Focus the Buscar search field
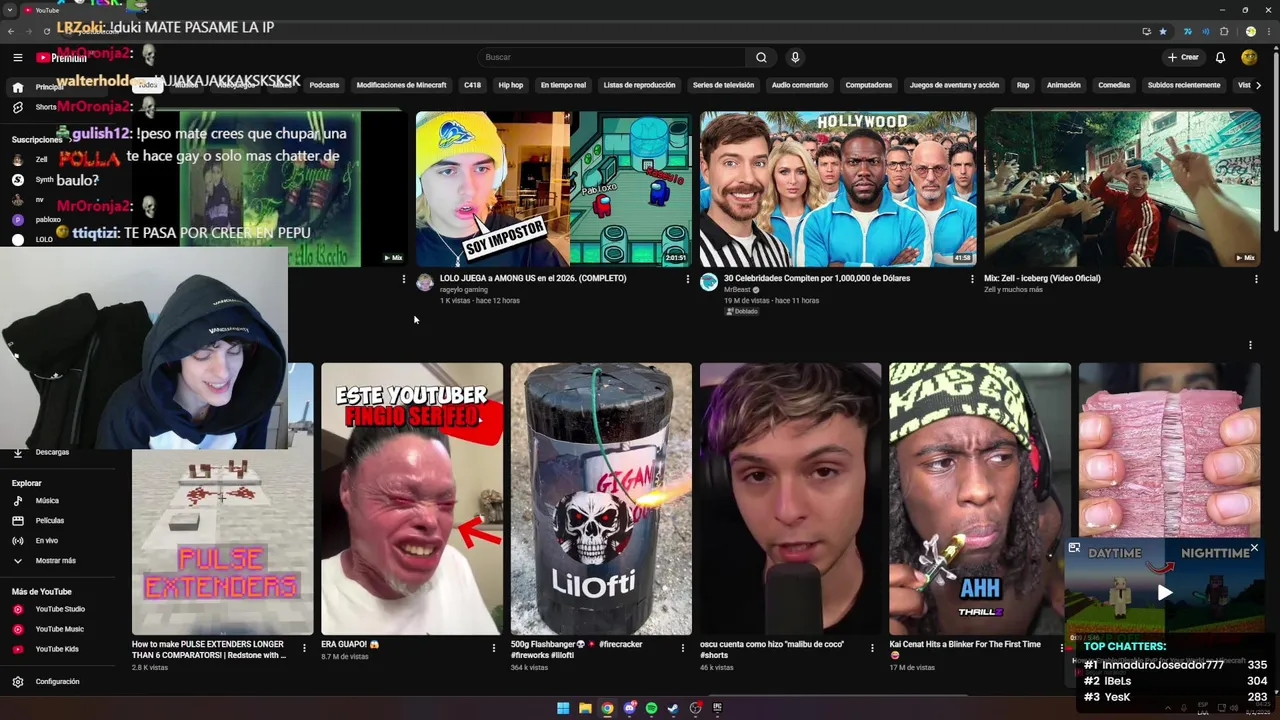Image resolution: width=1280 pixels, height=720 pixels. point(611,58)
